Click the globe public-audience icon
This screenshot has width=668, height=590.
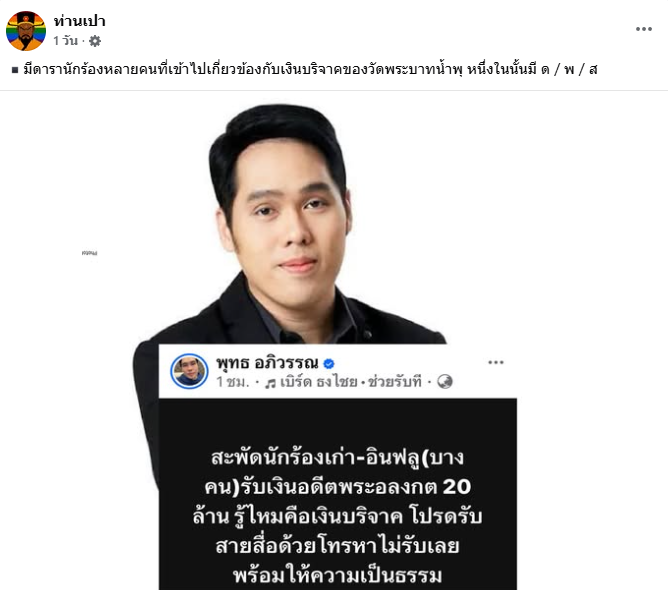pos(445,382)
